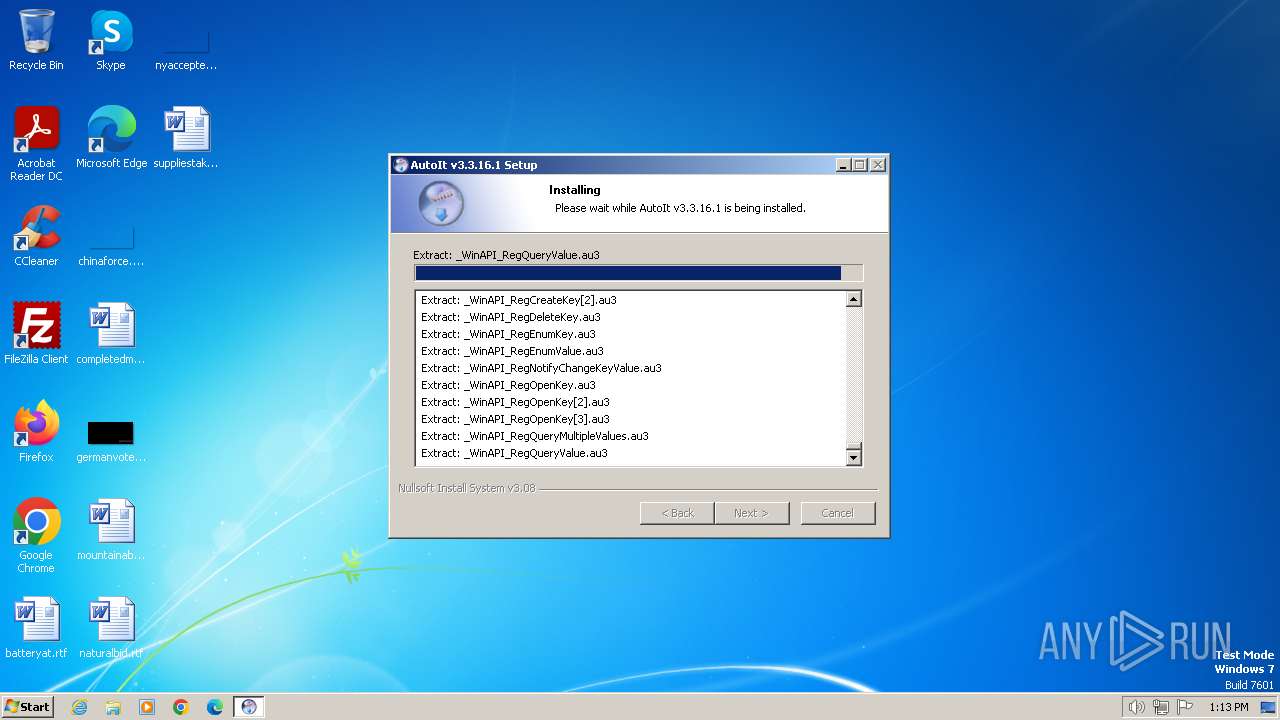Click the disabled Back button
1280x720 pixels.
coord(677,513)
